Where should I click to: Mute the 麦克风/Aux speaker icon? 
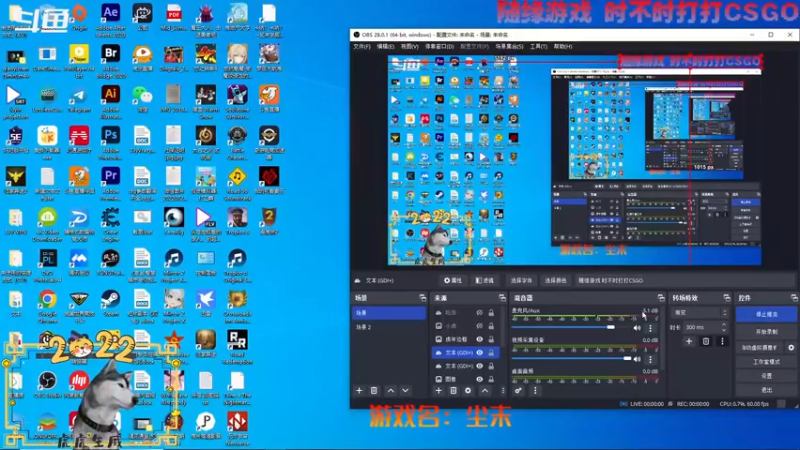(x=637, y=328)
